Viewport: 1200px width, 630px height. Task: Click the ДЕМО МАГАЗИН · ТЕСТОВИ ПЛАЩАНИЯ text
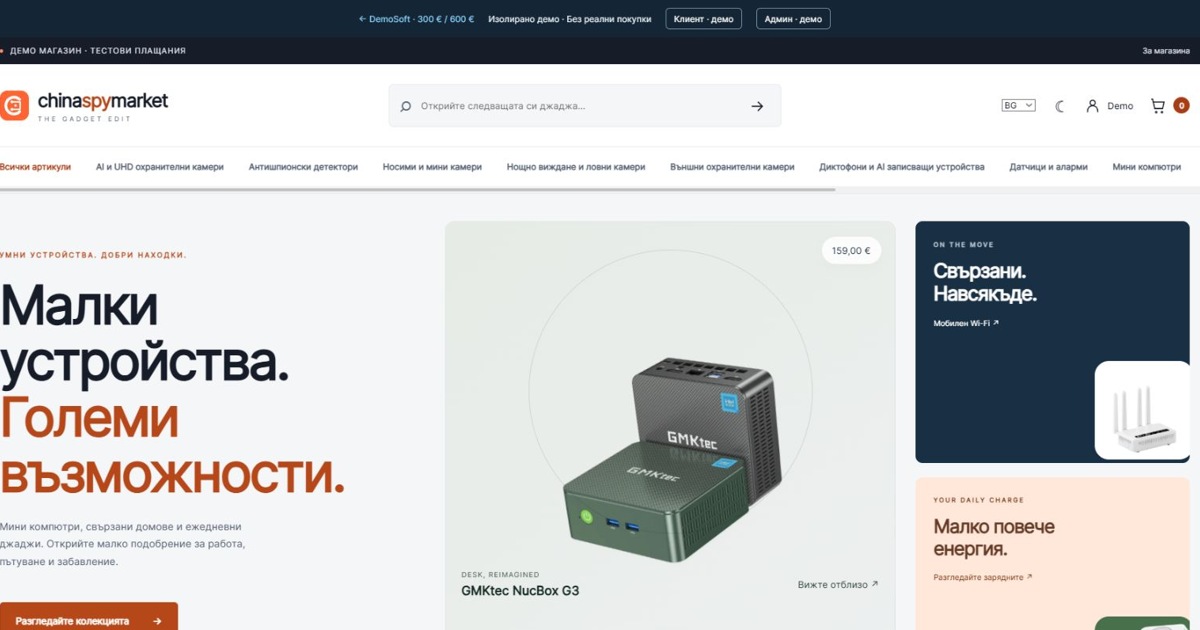coord(98,50)
